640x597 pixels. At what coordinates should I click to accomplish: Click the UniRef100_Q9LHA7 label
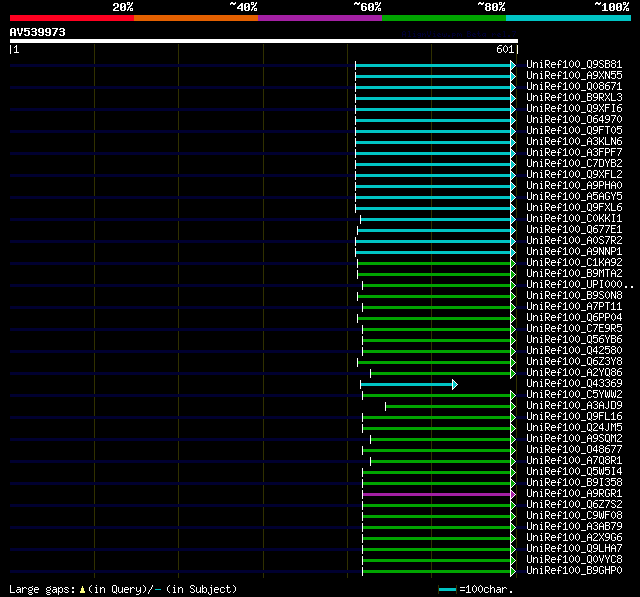pyautogui.click(x=574, y=549)
